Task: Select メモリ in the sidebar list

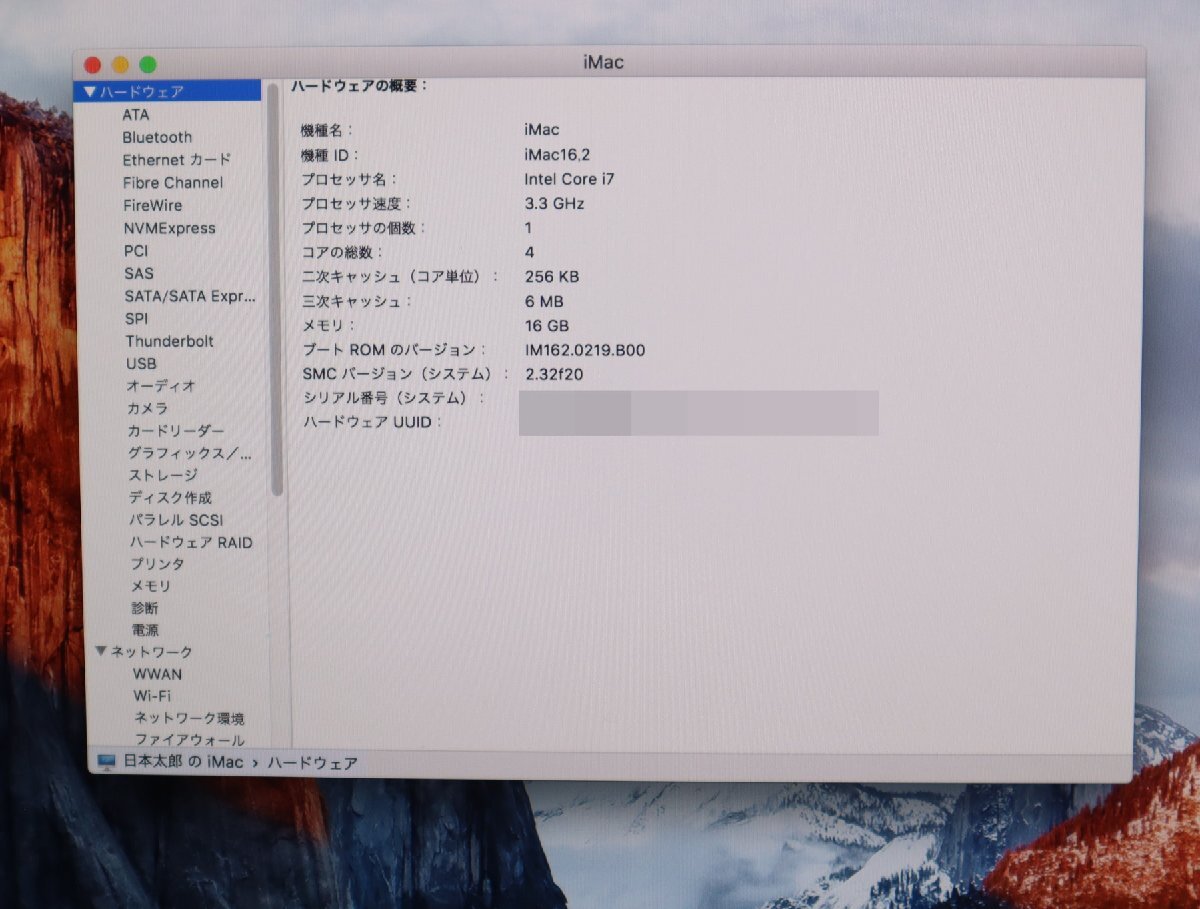Action: [x=151, y=586]
